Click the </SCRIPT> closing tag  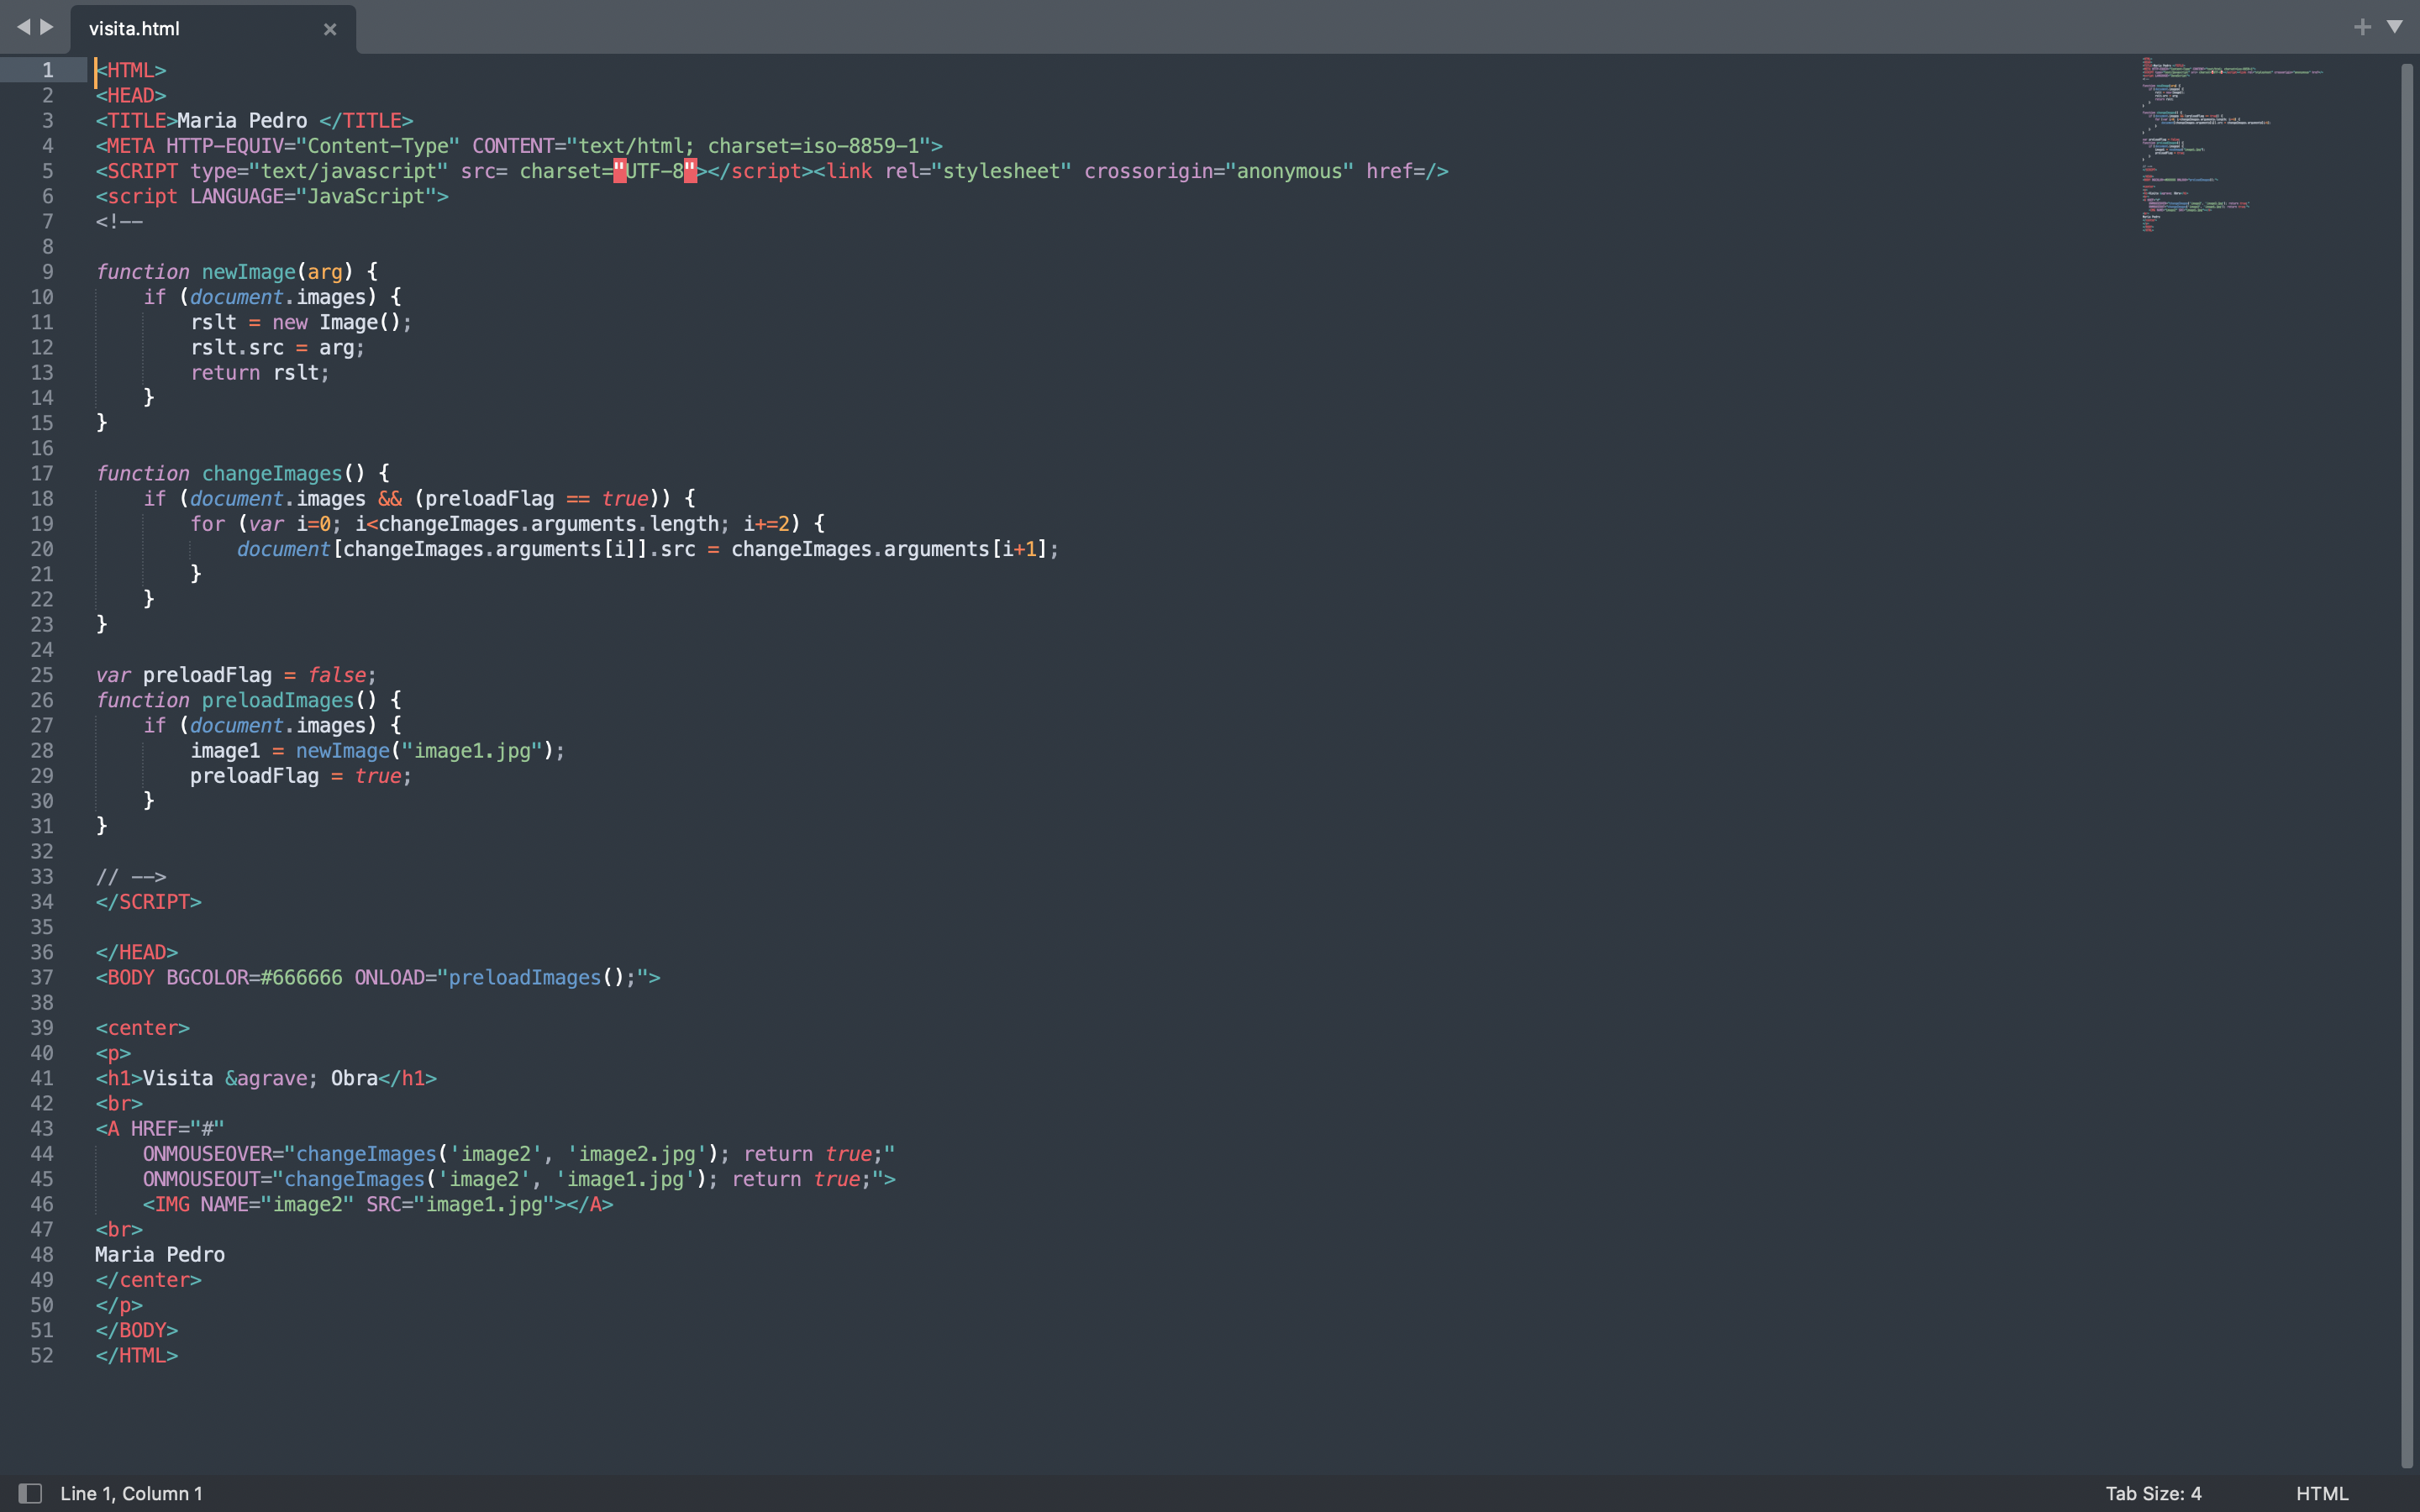[148, 902]
